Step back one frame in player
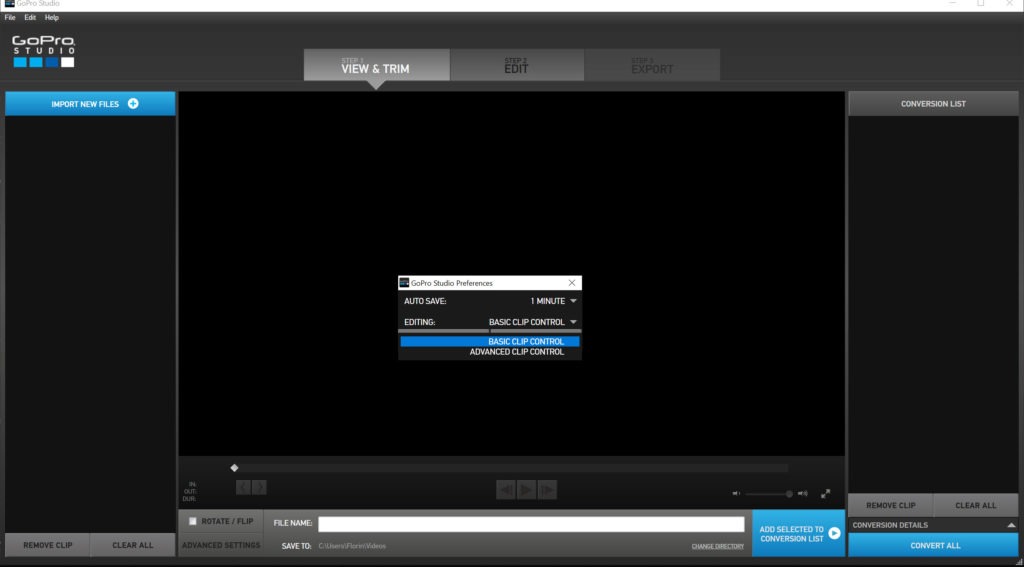Screen dimensions: 1024x567 (x=505, y=489)
